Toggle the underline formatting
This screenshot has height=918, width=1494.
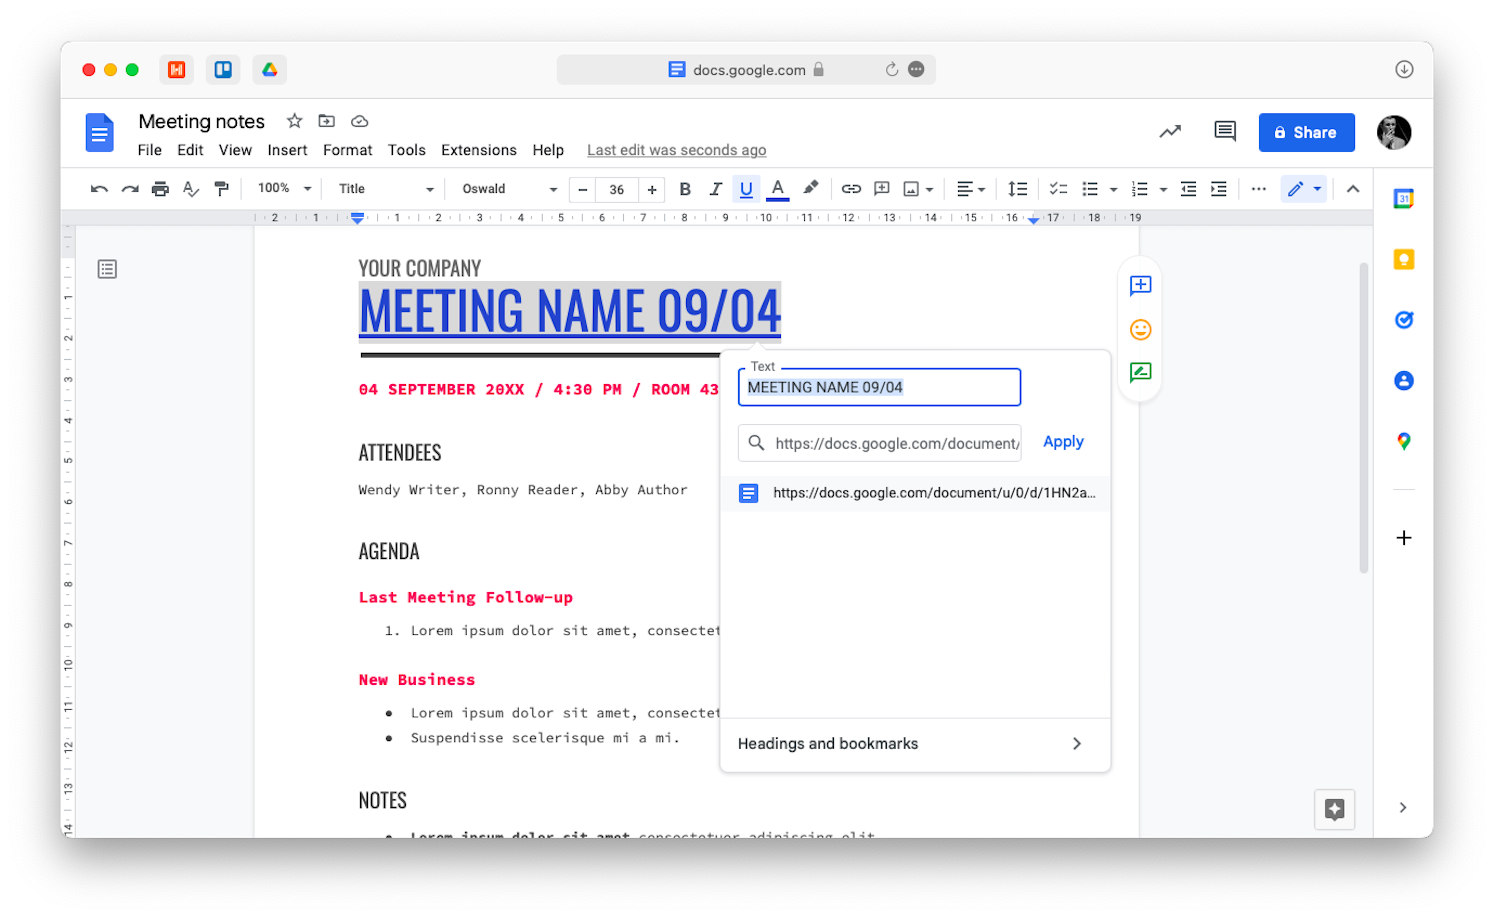(746, 188)
